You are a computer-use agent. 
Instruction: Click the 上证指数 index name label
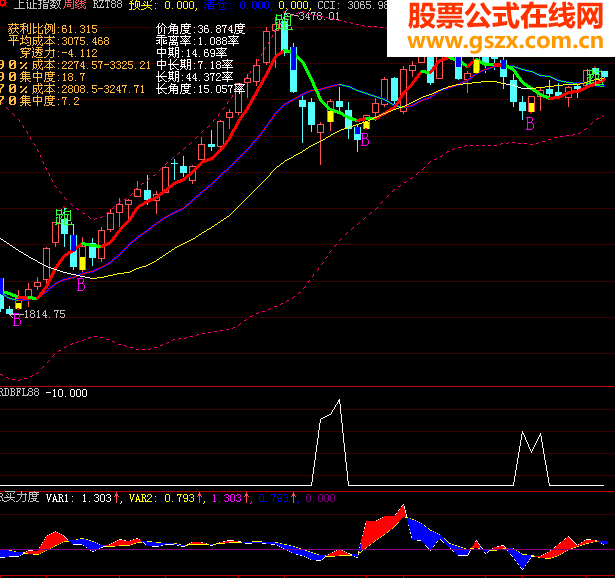coord(38,5)
